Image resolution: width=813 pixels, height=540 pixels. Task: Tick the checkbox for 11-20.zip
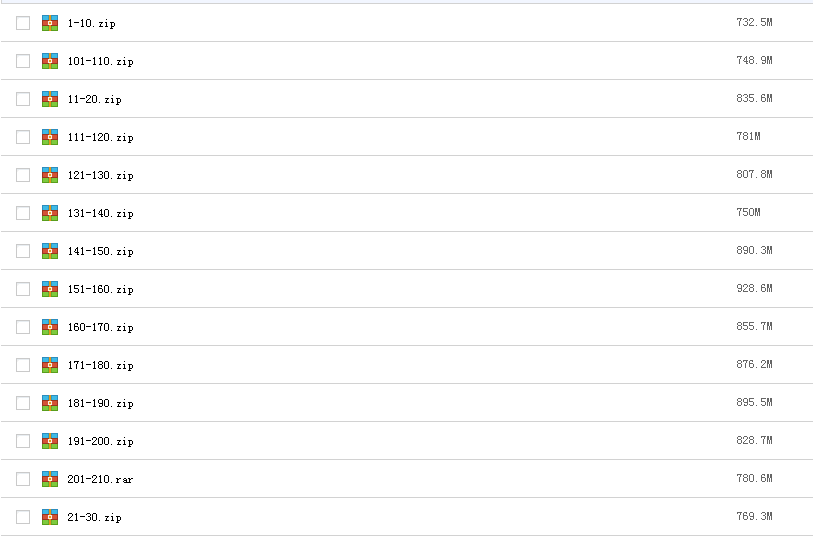[x=23, y=99]
